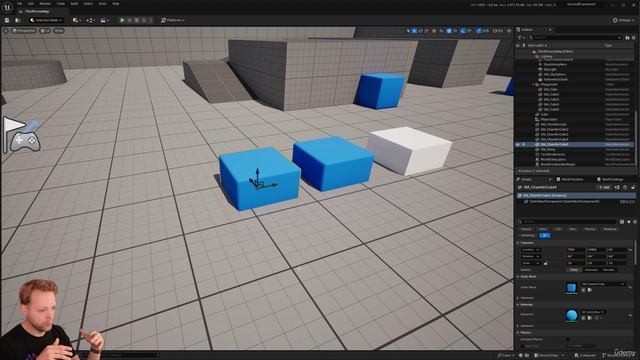Screen dimensions: 640x360
Task: Open the File menu
Action: [x=20, y=4]
